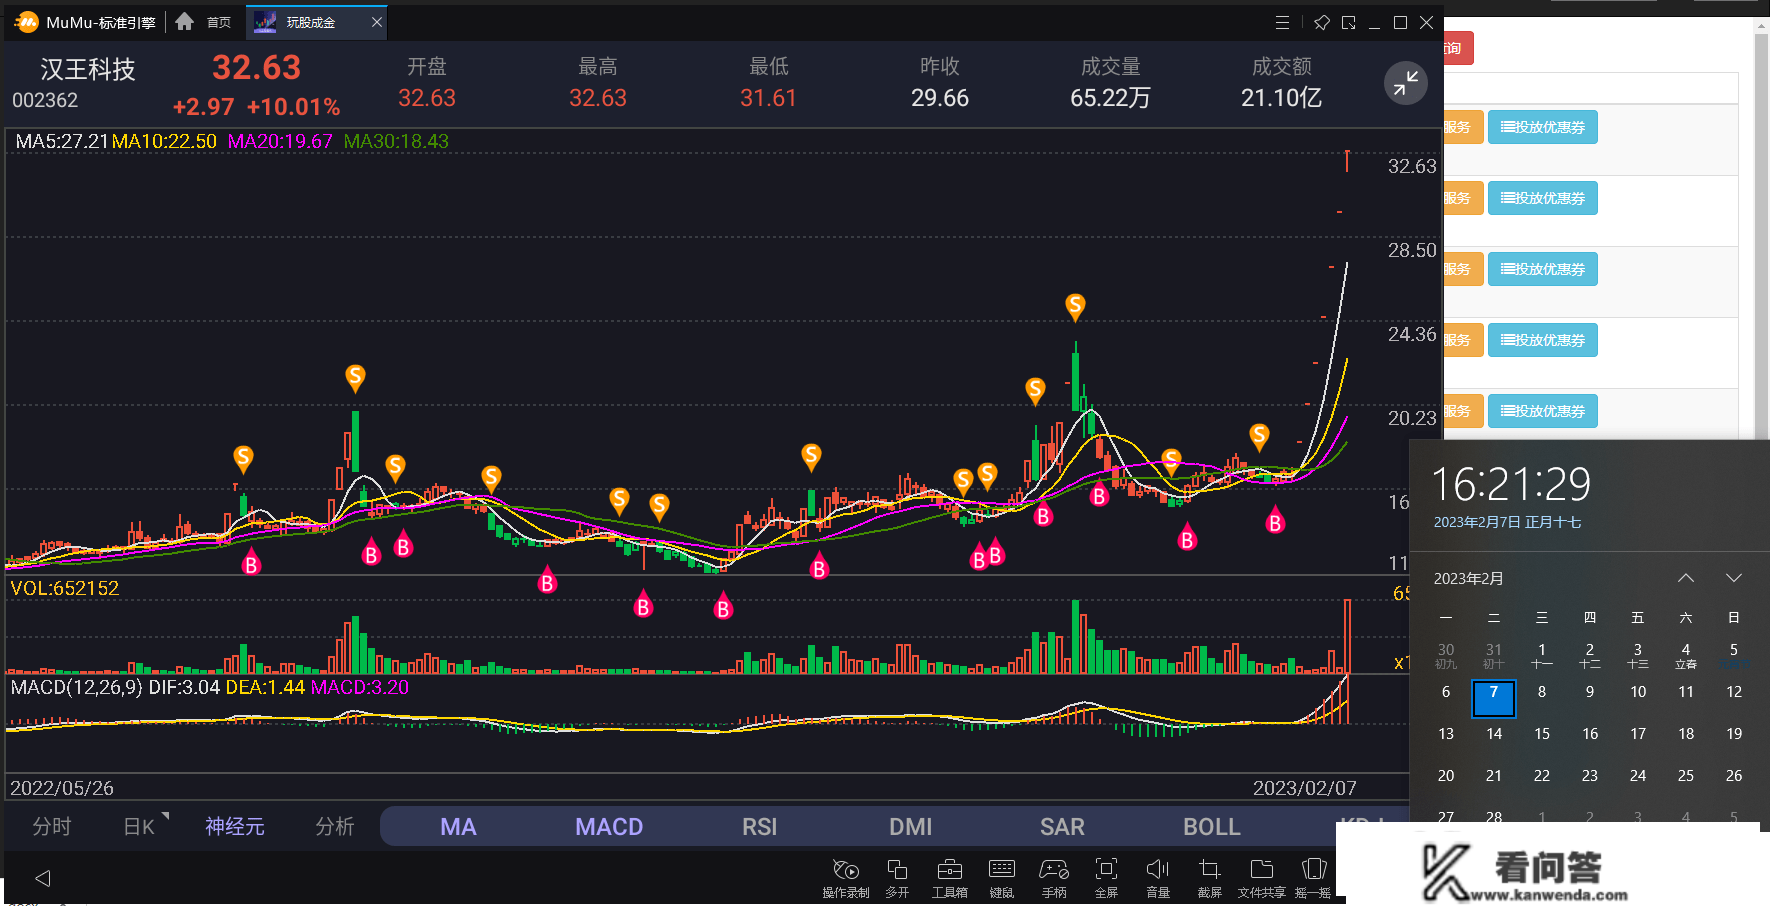Switch to the 玩股成金 app tab

pyautogui.click(x=309, y=22)
